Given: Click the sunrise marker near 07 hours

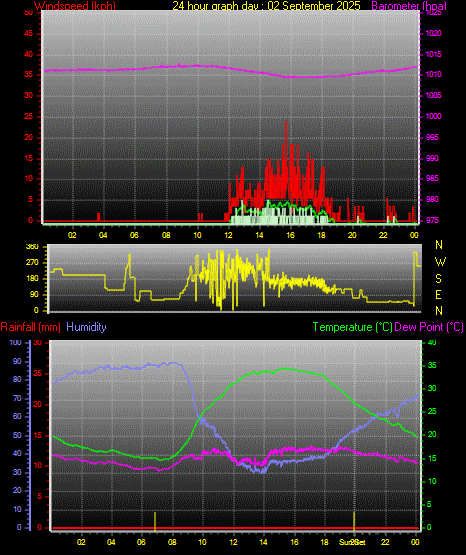Looking at the screenshot, I should point(155,521).
